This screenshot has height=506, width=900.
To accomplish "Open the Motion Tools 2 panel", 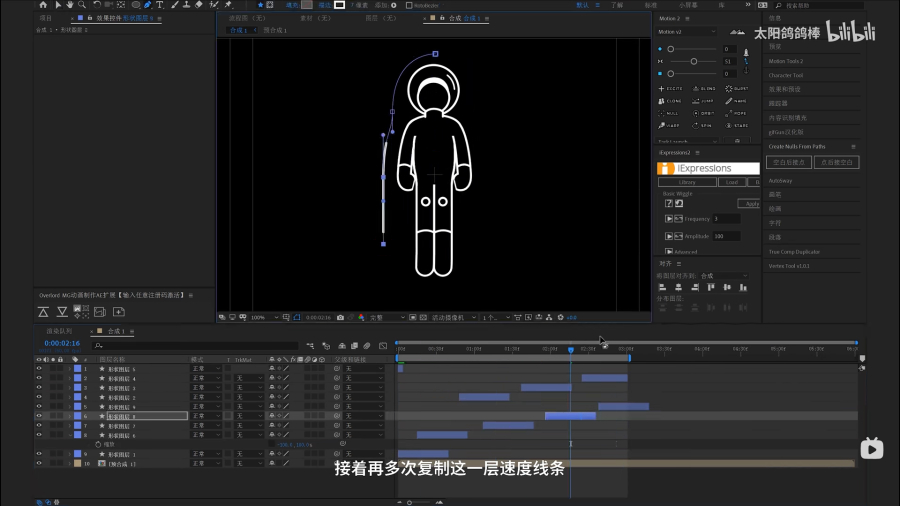I will (786, 61).
